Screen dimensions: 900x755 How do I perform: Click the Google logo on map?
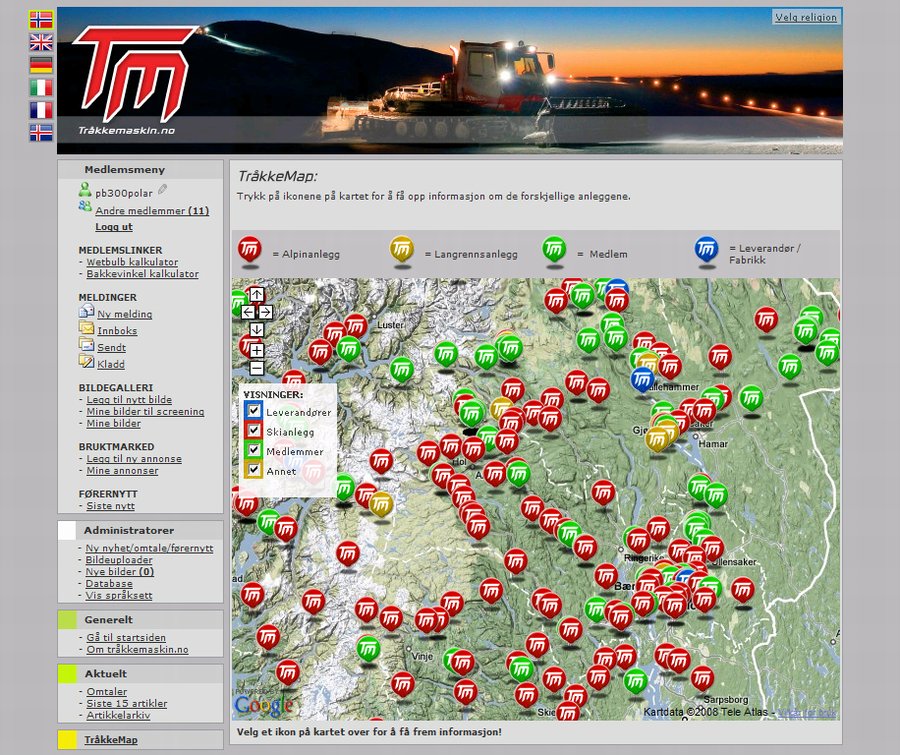(263, 705)
